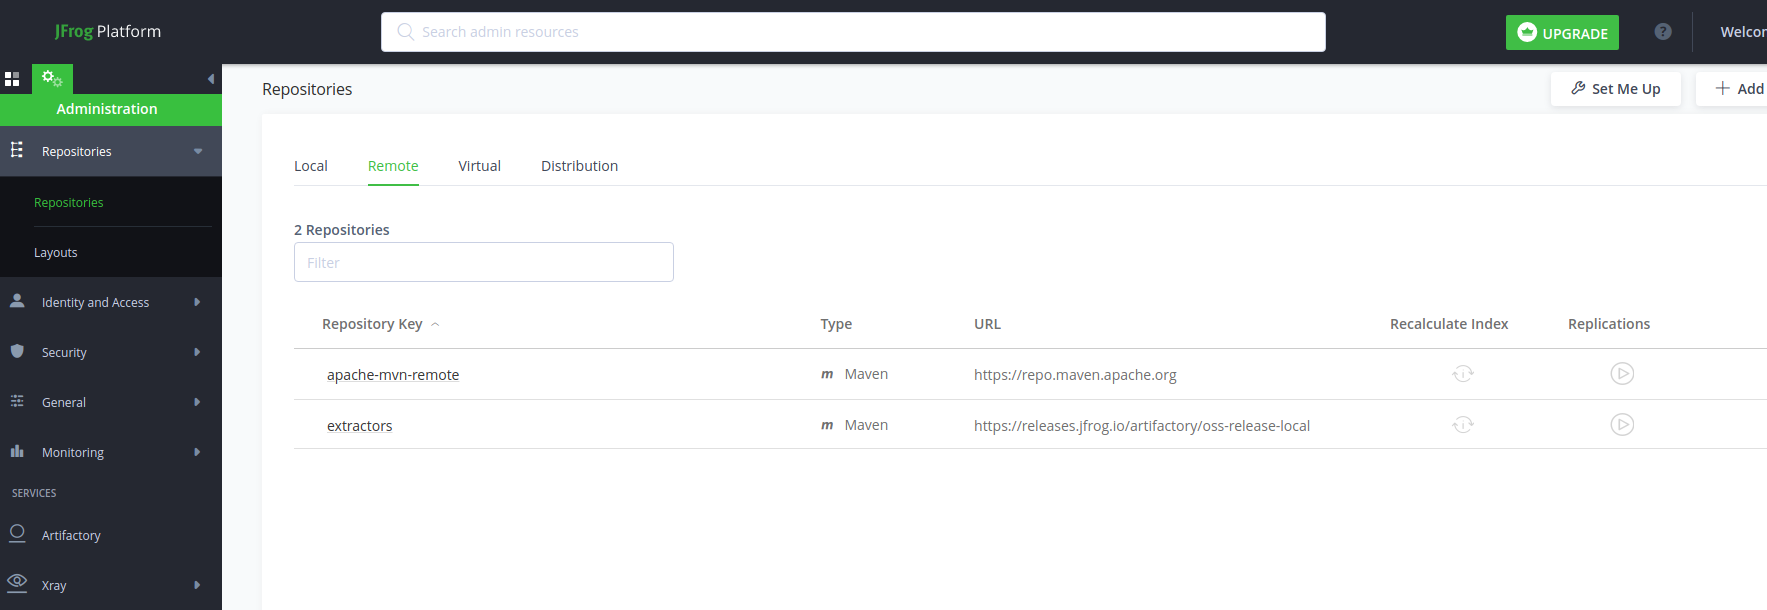
Task: Sort by Repository Key arrow
Action: [x=435, y=324]
